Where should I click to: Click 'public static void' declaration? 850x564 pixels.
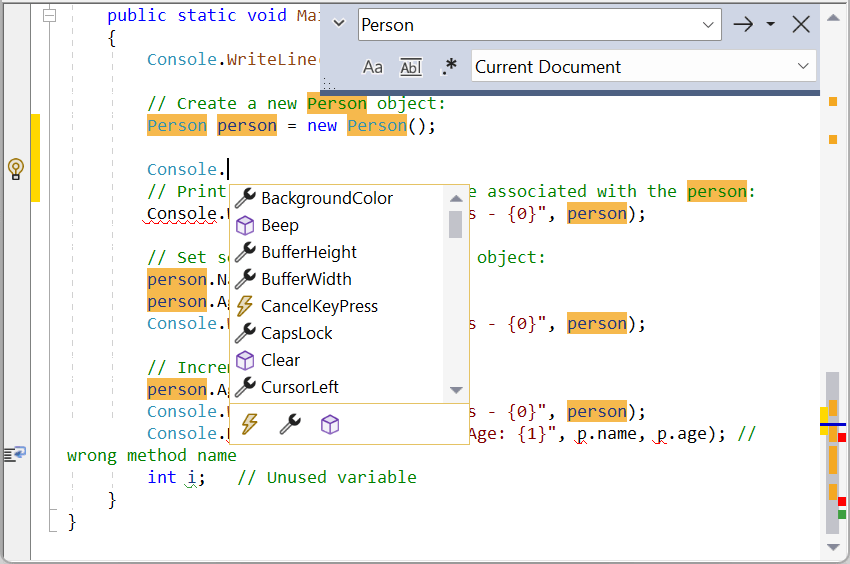click(197, 15)
